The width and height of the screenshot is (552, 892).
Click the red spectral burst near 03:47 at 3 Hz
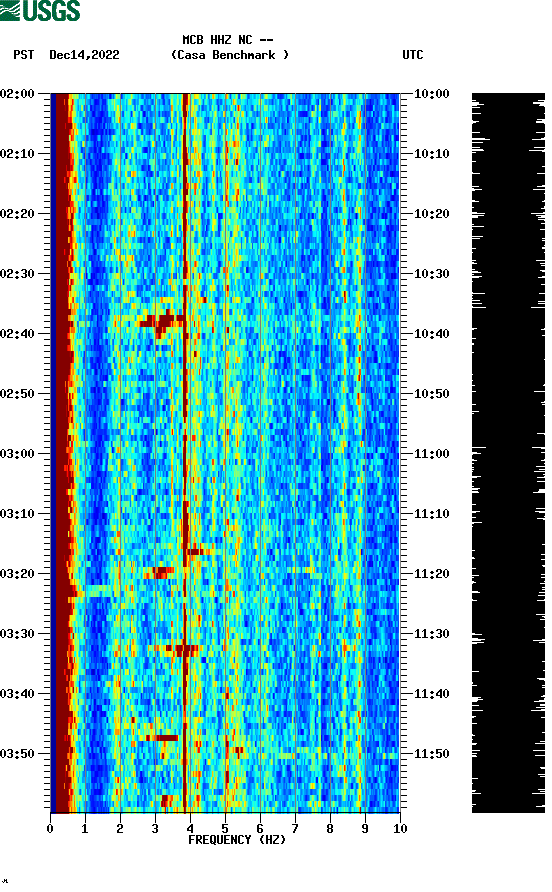(162, 738)
